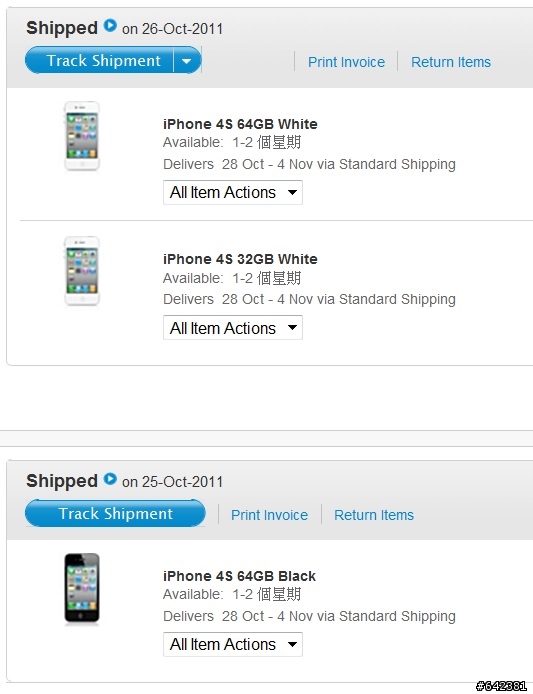Click the Shipped heading of the 26-Oct order
The width and height of the screenshot is (533, 694).
(x=62, y=28)
